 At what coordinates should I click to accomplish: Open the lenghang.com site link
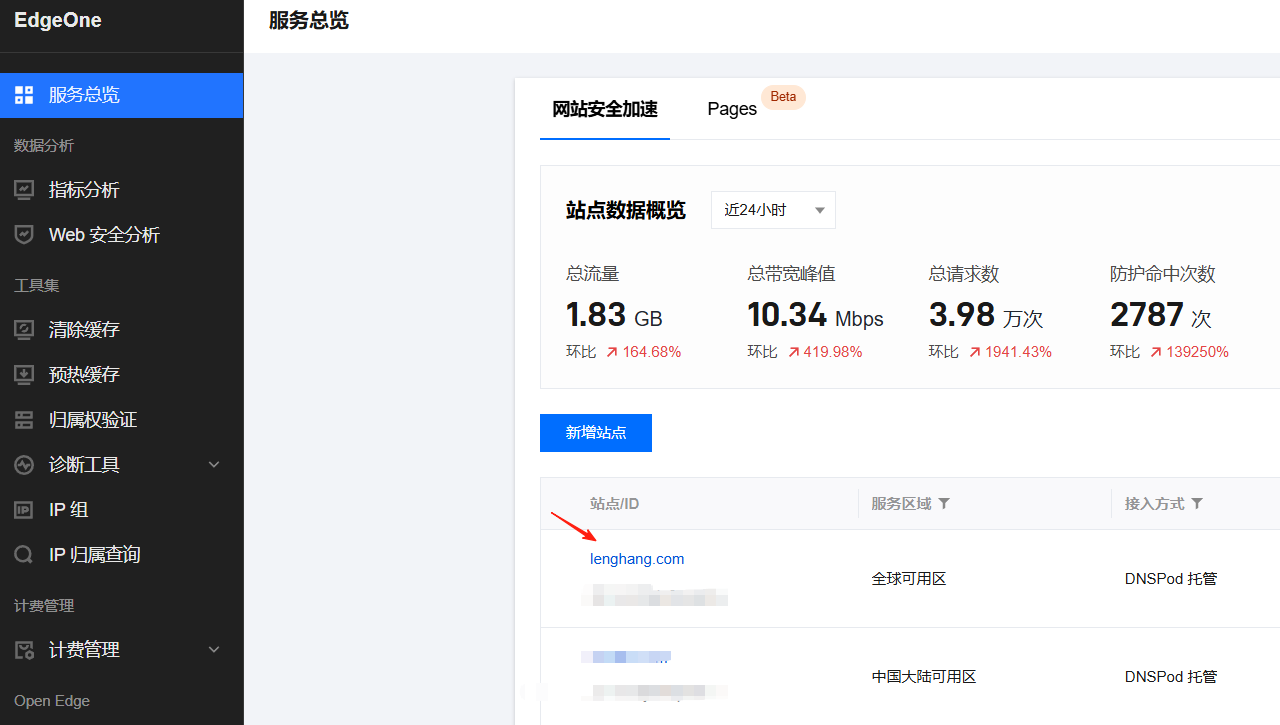click(637, 559)
